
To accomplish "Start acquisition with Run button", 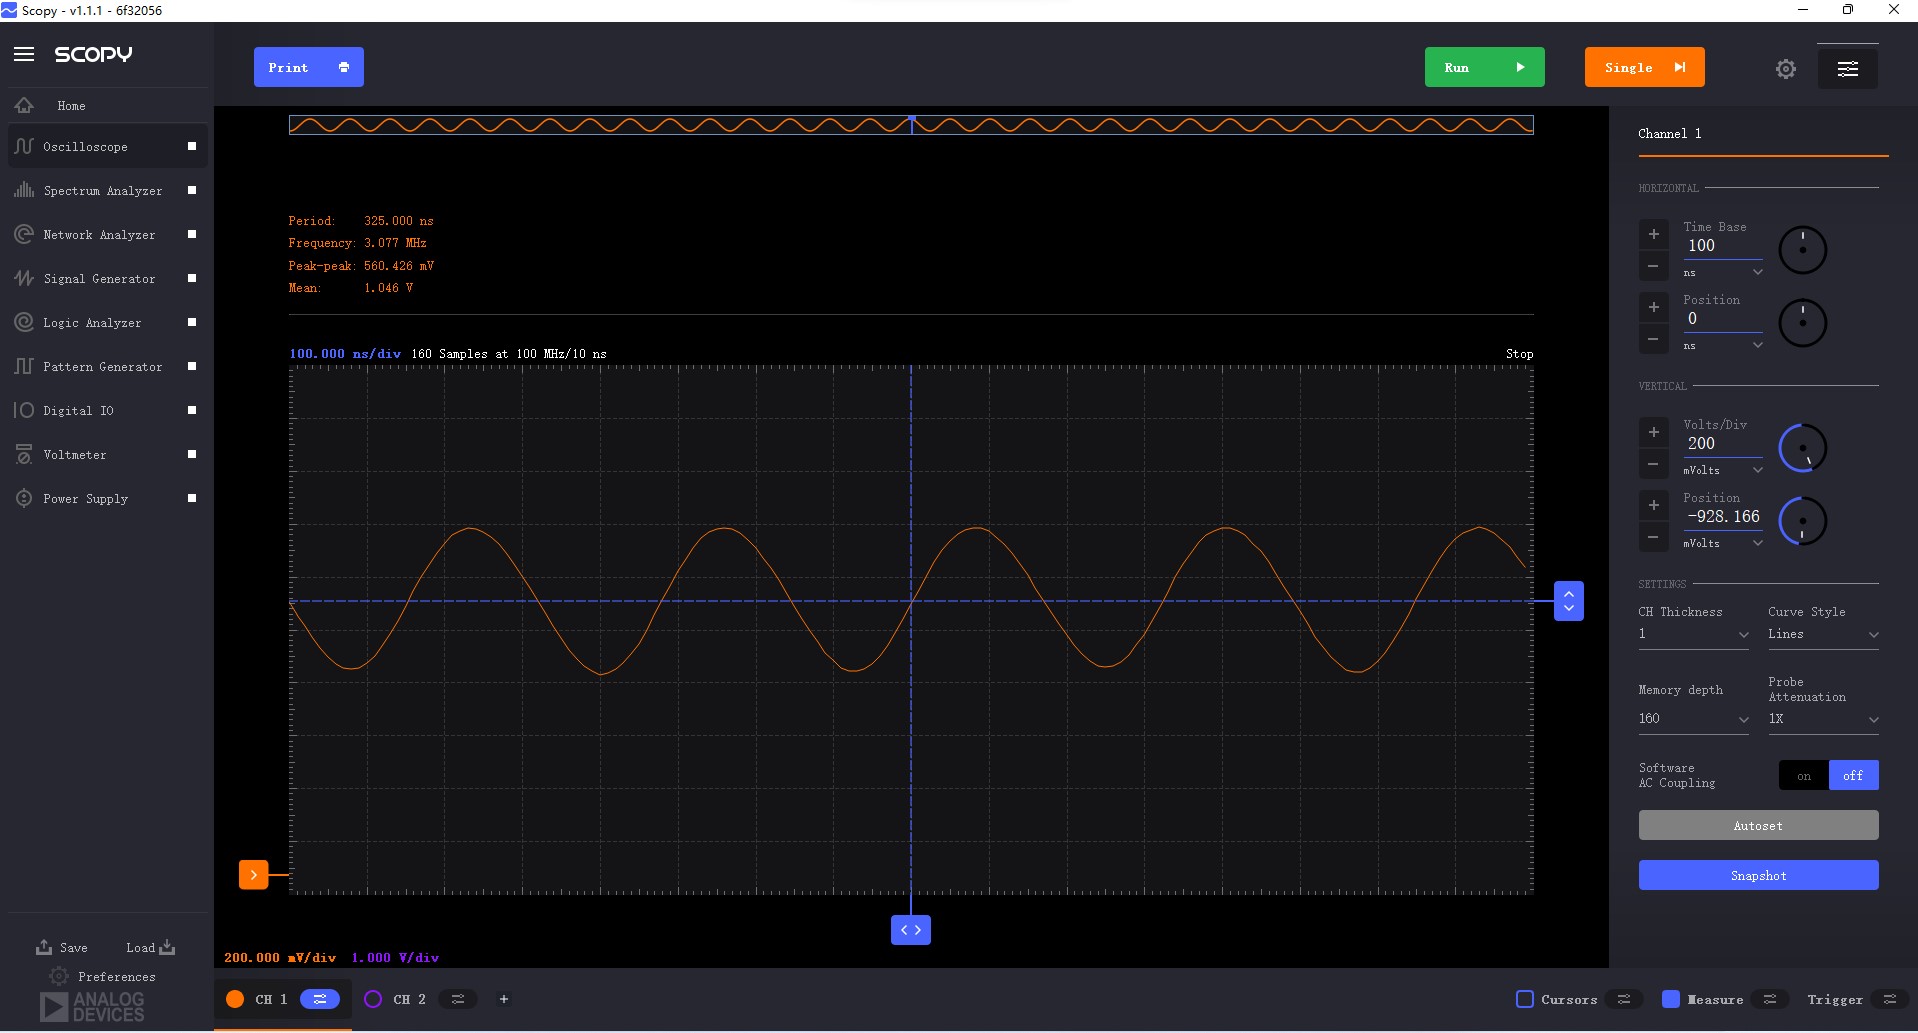I will pyautogui.click(x=1484, y=67).
